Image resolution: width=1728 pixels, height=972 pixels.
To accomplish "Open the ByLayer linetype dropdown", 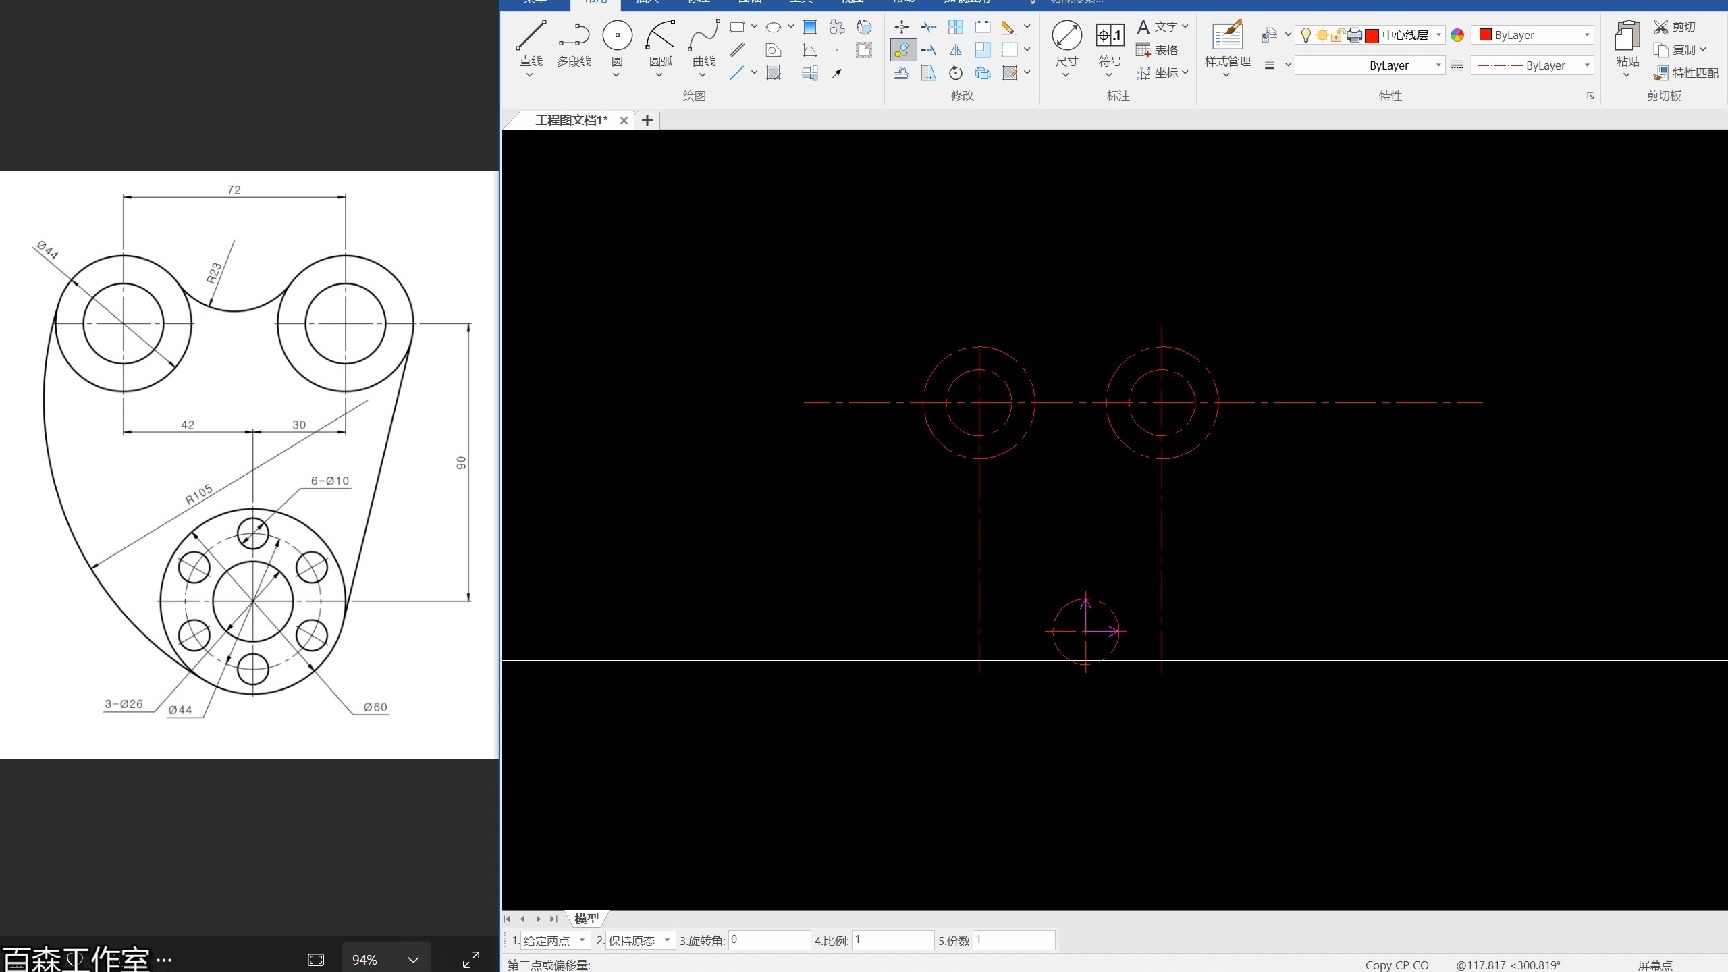I will [1533, 65].
